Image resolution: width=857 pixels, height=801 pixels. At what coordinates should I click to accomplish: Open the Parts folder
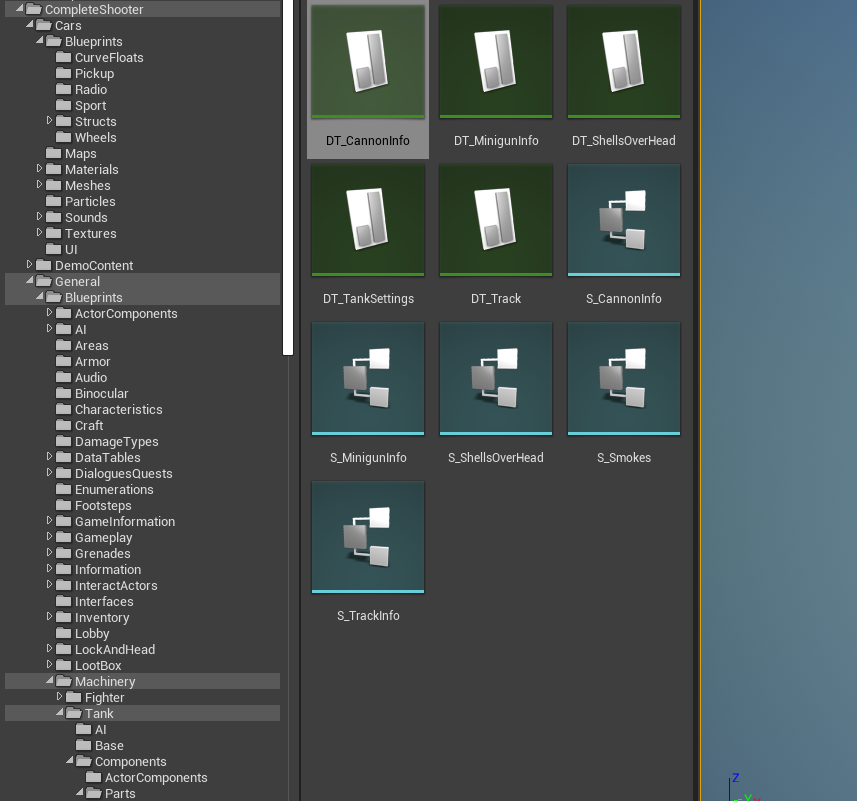110,793
